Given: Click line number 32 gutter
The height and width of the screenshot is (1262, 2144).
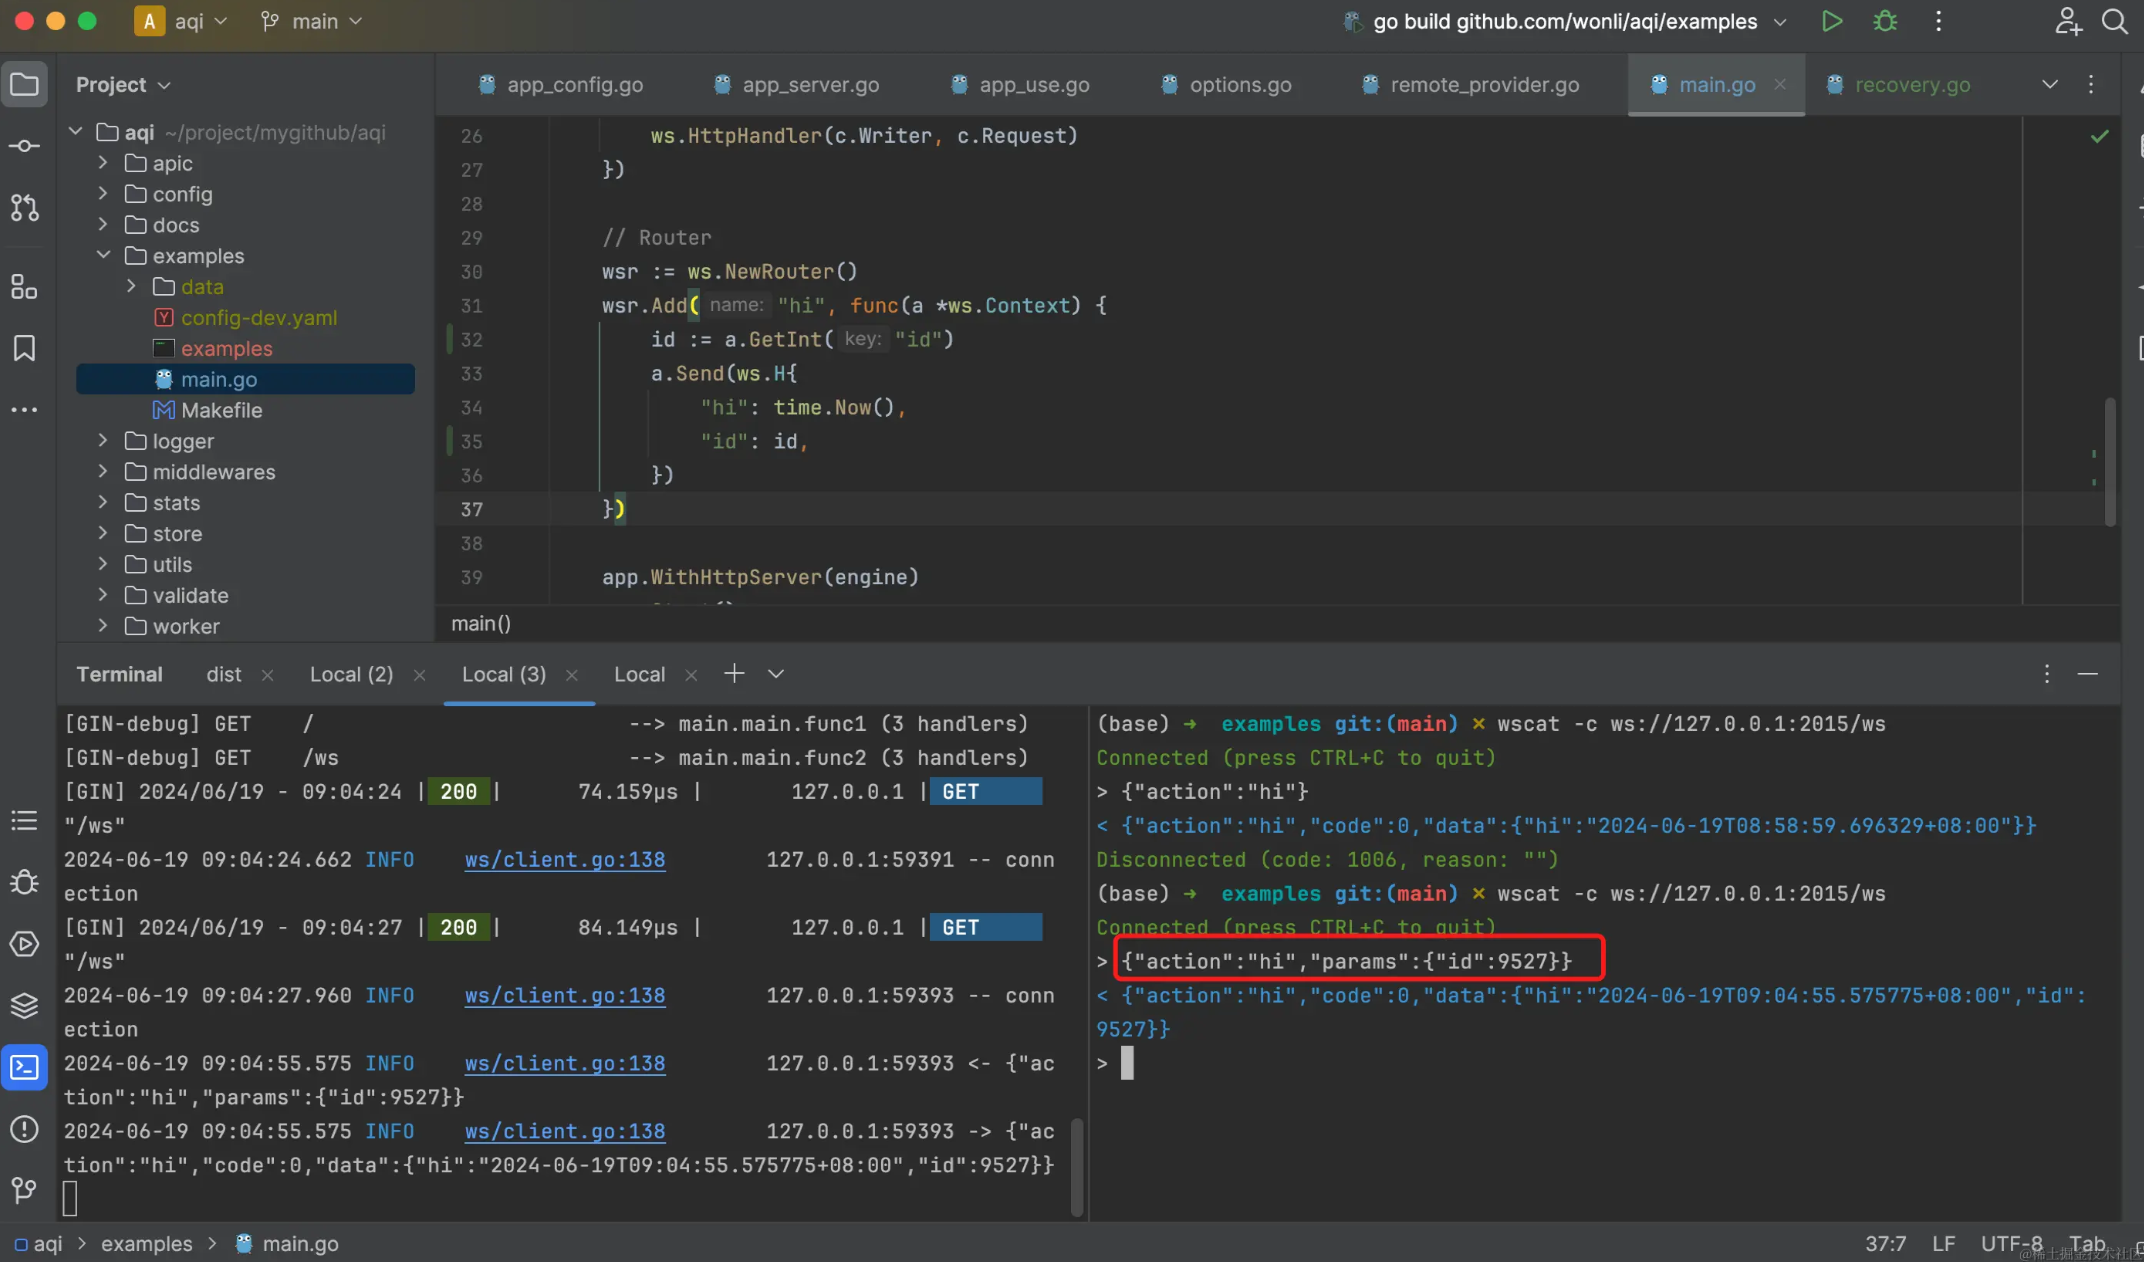Looking at the screenshot, I should pos(472,340).
